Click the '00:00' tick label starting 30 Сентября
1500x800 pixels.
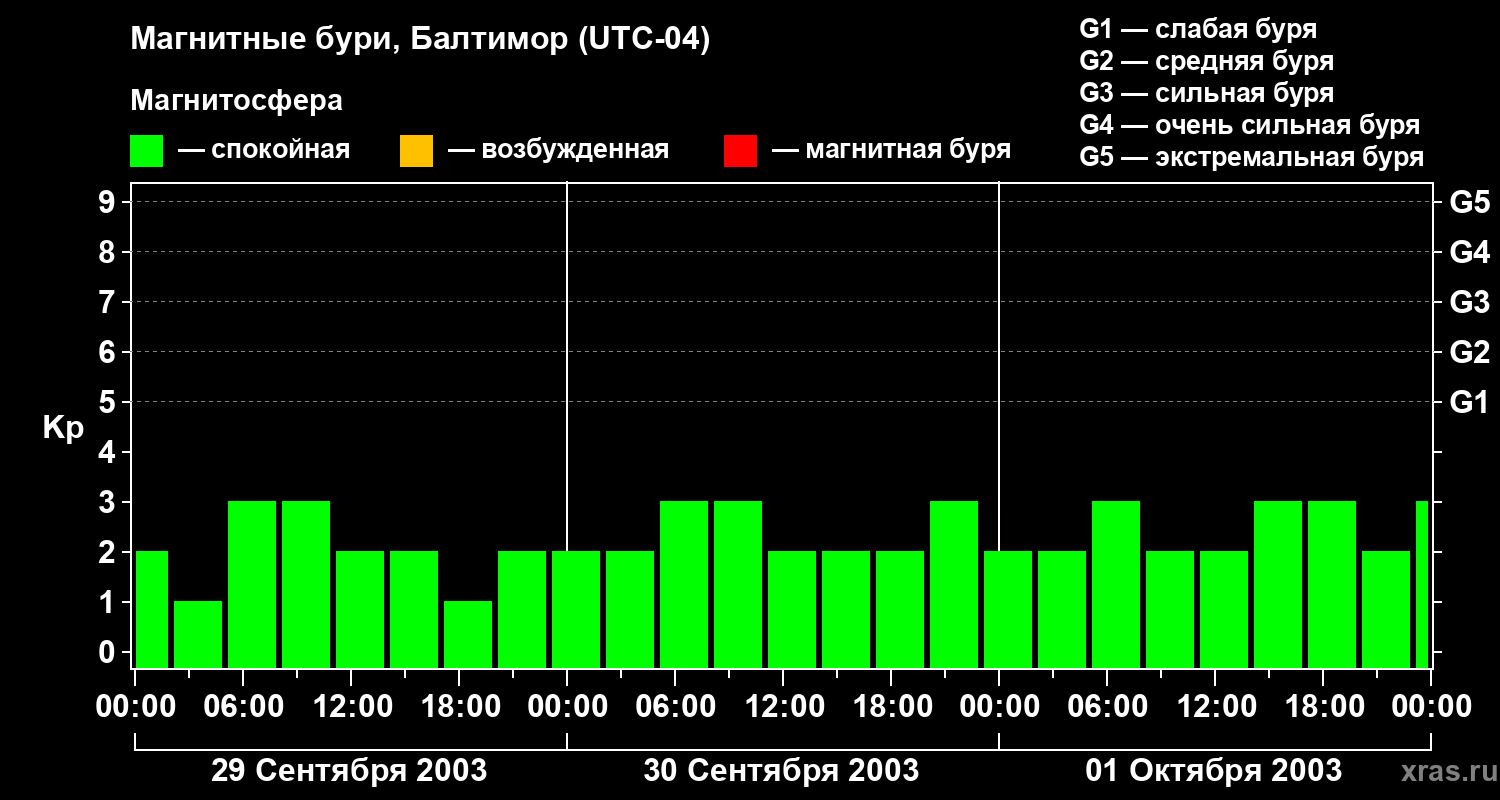567,707
